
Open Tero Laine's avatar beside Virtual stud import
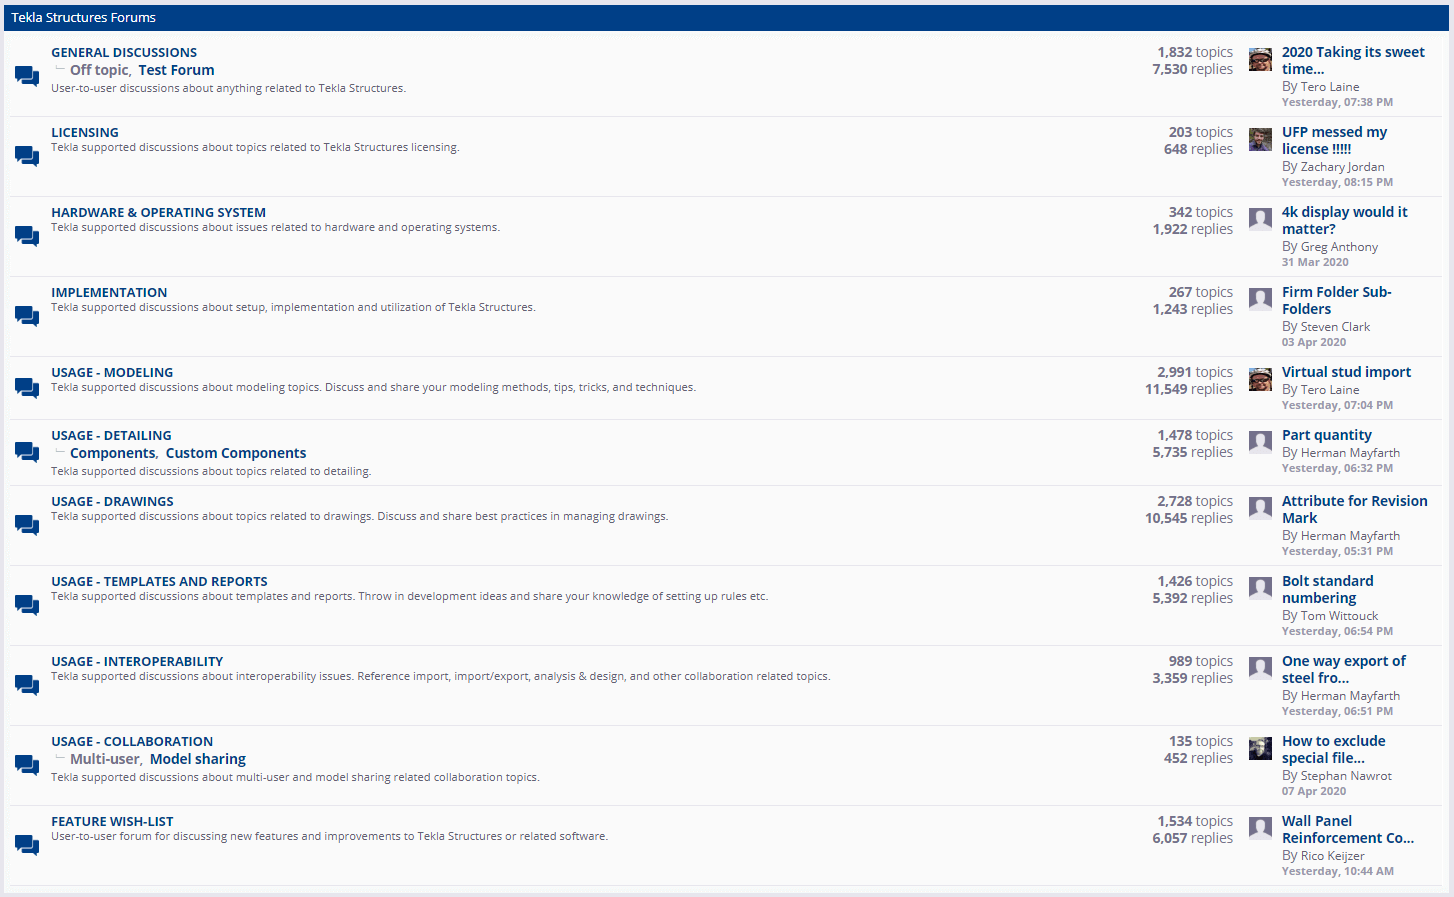click(x=1260, y=379)
